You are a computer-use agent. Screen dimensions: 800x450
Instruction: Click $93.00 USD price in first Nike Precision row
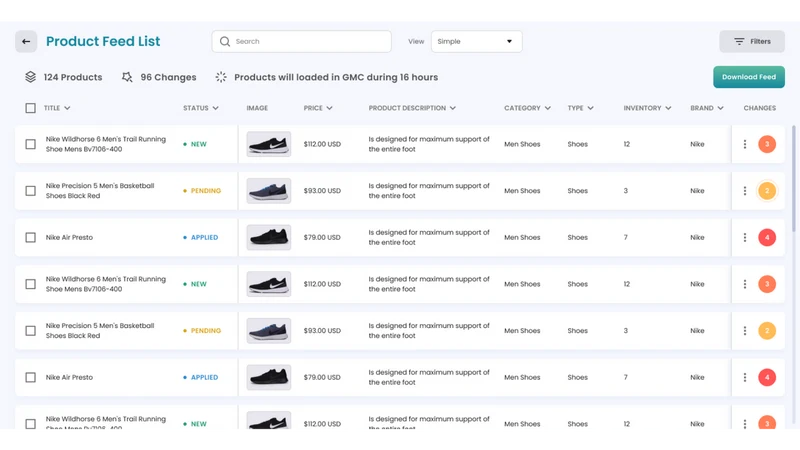pos(322,191)
